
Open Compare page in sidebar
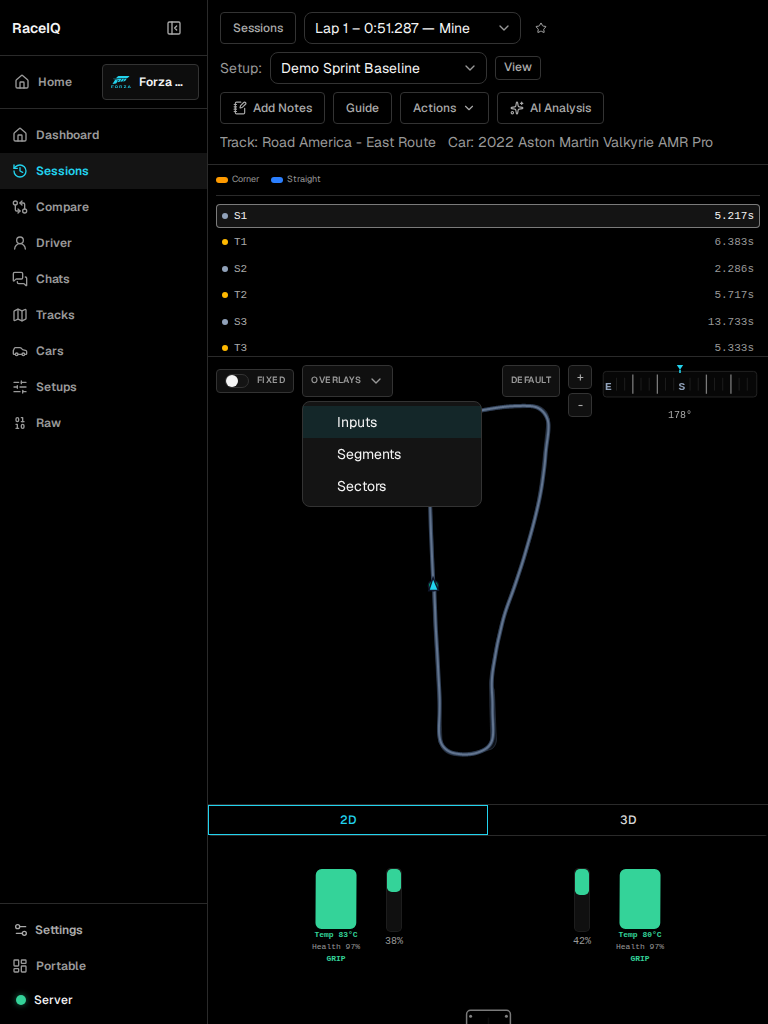tap(103, 207)
